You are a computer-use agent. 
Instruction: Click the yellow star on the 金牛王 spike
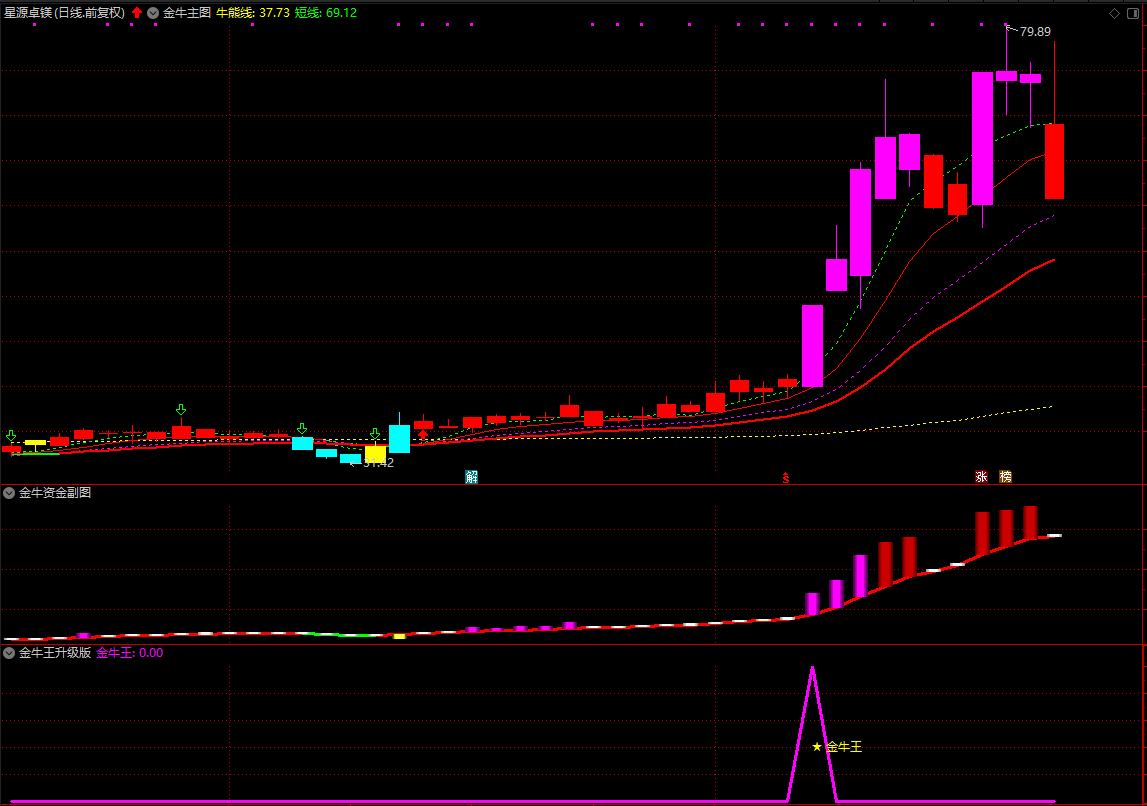(x=817, y=747)
